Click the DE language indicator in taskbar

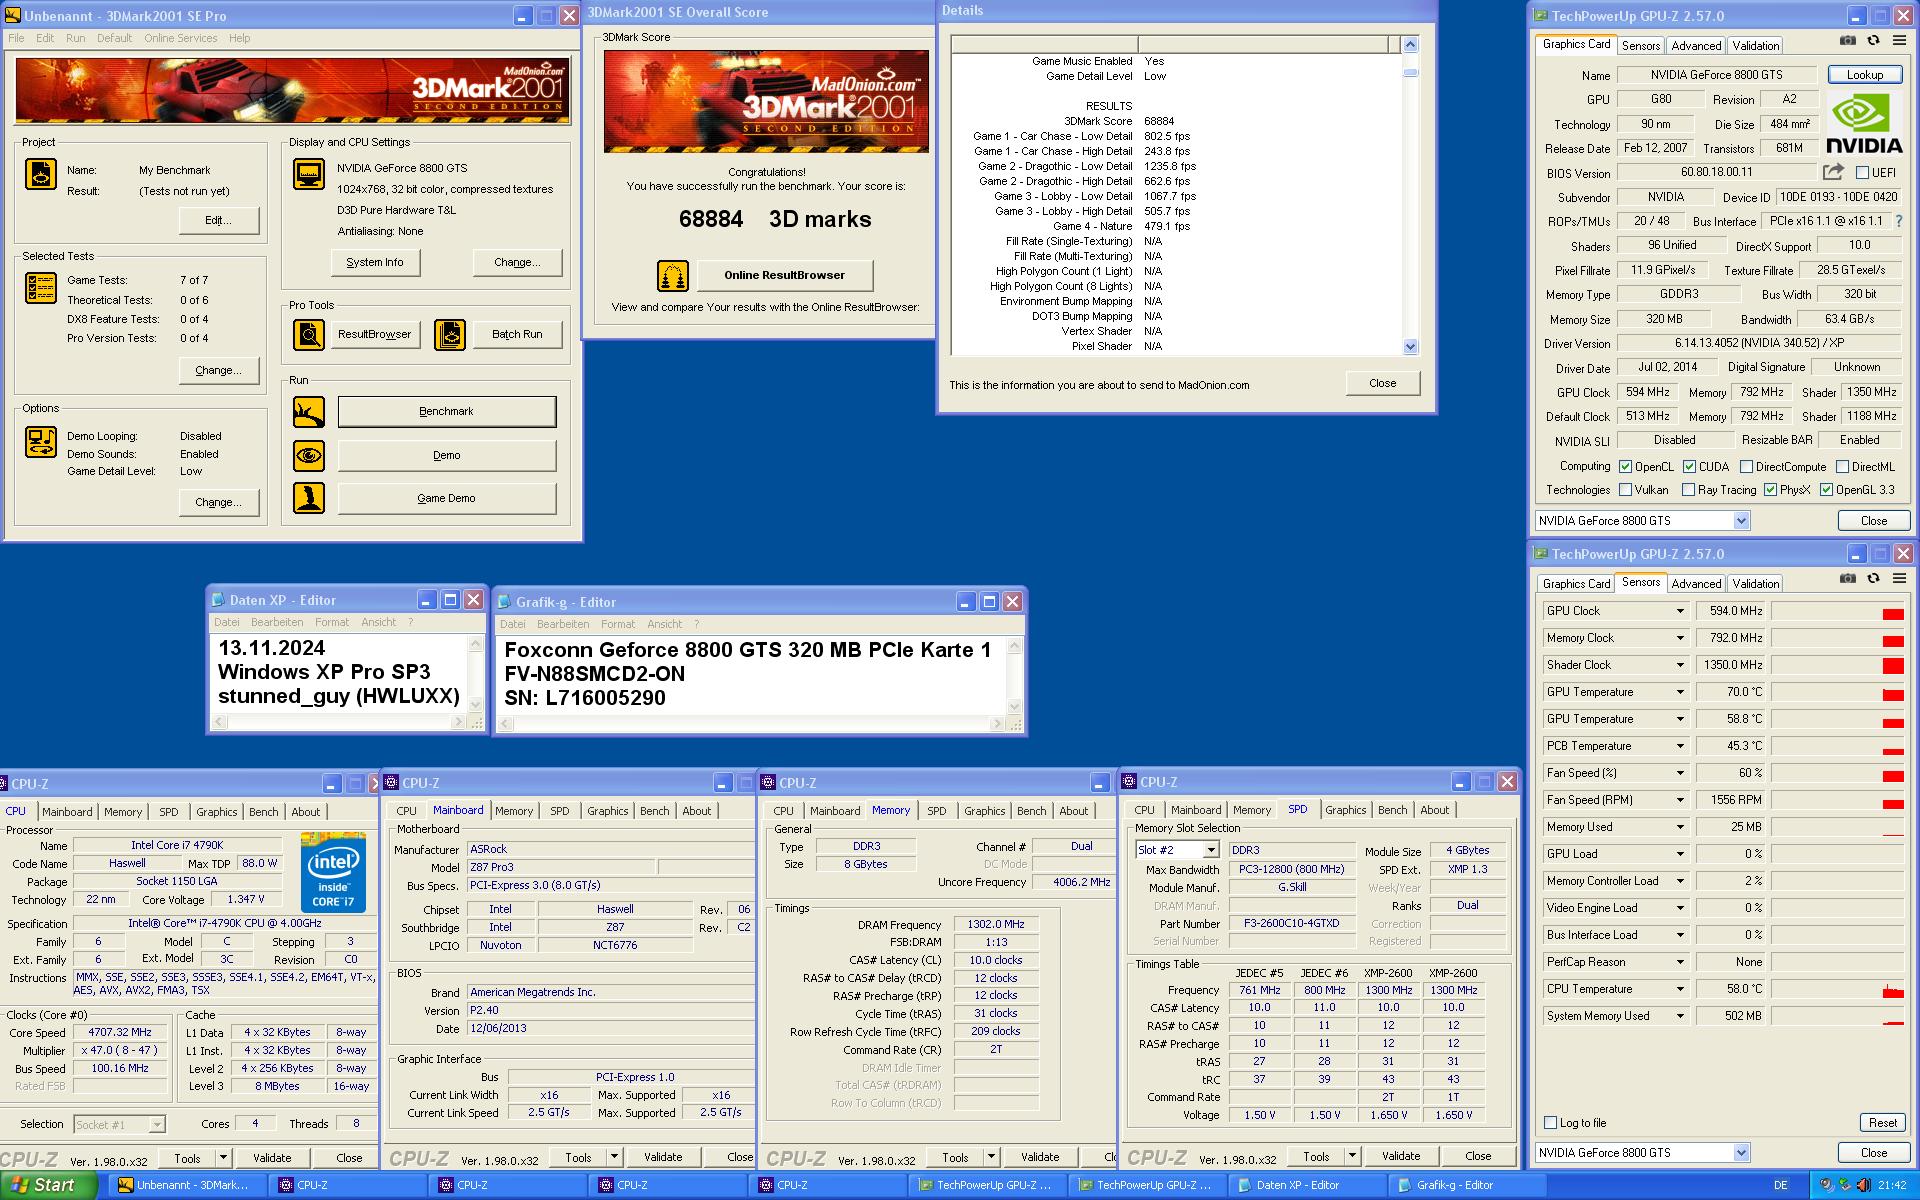1780,1185
